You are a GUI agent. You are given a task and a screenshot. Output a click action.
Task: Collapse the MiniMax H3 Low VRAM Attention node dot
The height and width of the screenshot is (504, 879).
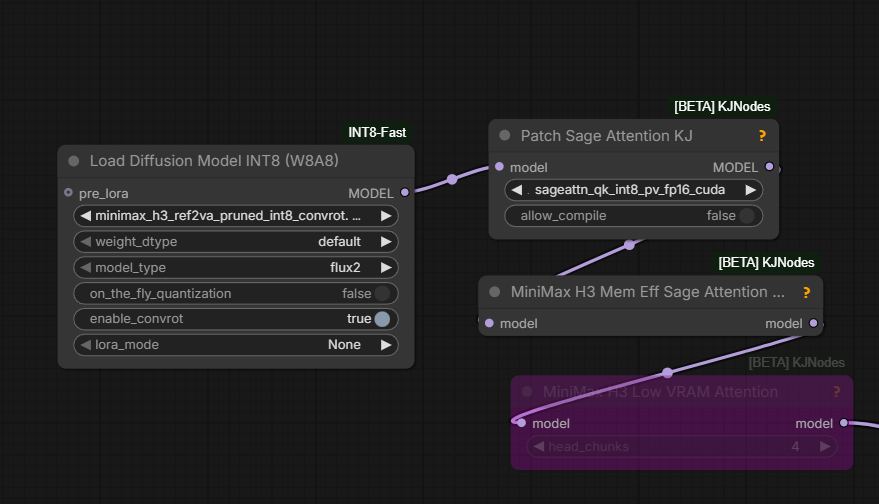coord(527,392)
